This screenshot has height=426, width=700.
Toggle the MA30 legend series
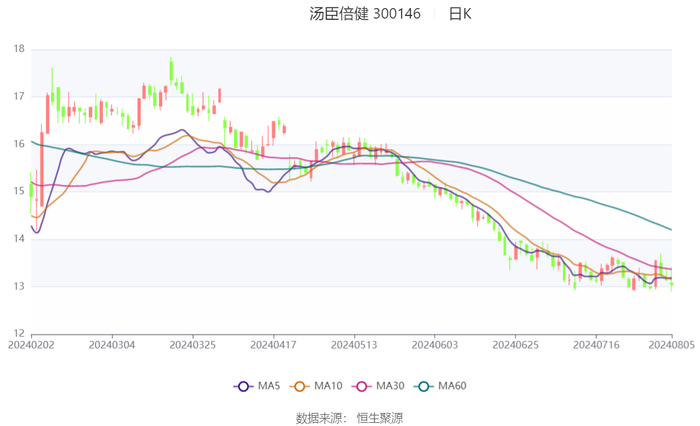pyautogui.click(x=378, y=386)
